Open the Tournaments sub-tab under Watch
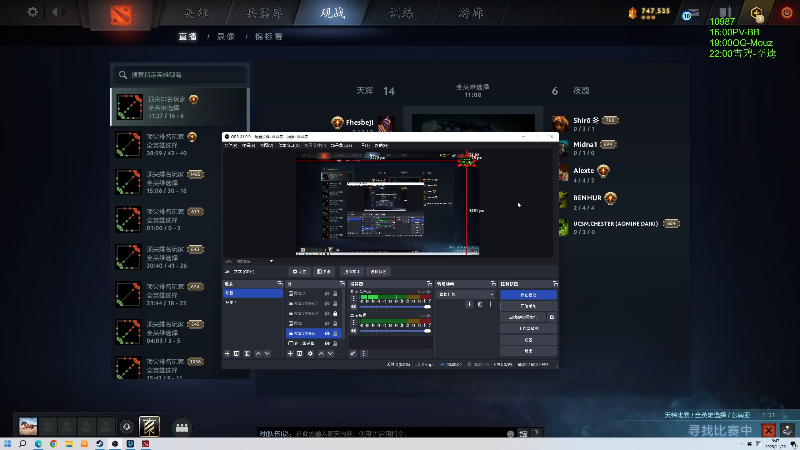This screenshot has height=450, width=800. click(268, 37)
